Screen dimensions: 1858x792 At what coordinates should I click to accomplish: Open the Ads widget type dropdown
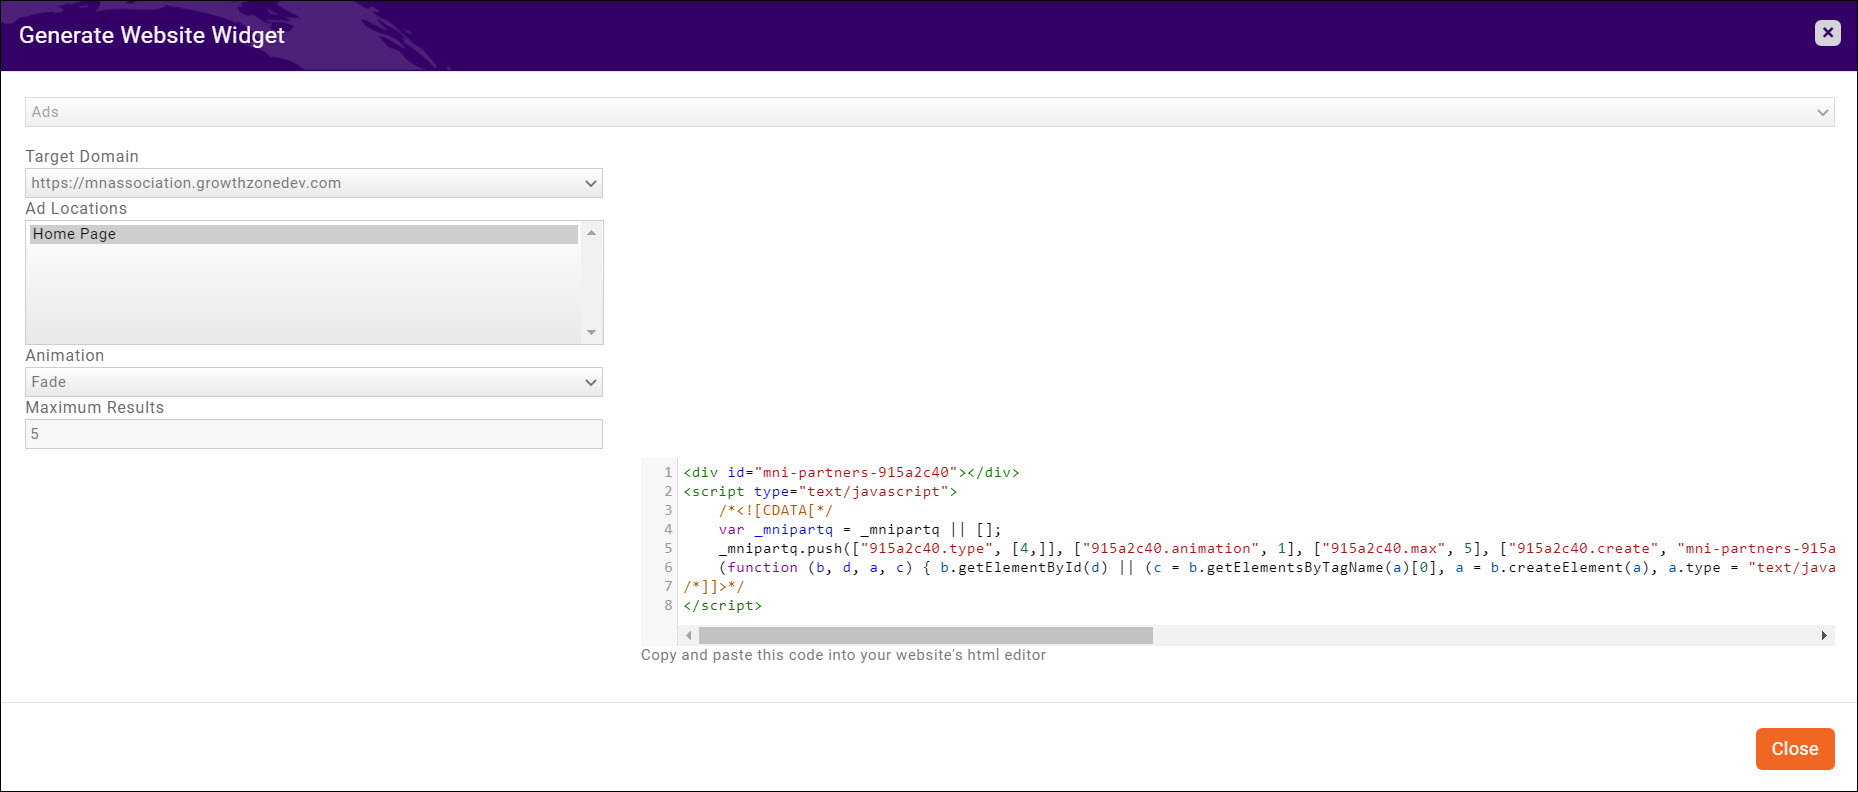(929, 112)
